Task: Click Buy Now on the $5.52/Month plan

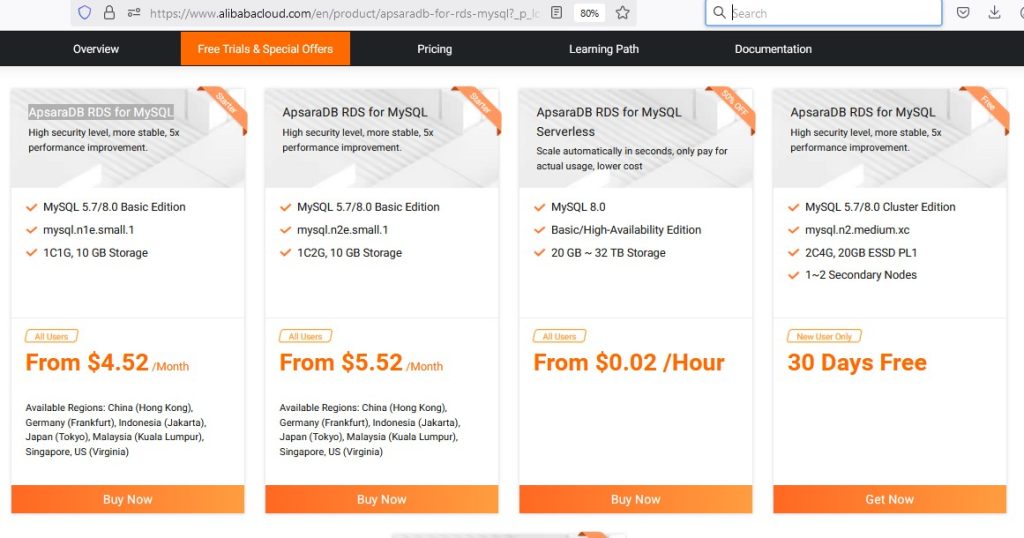Action: tap(381, 499)
